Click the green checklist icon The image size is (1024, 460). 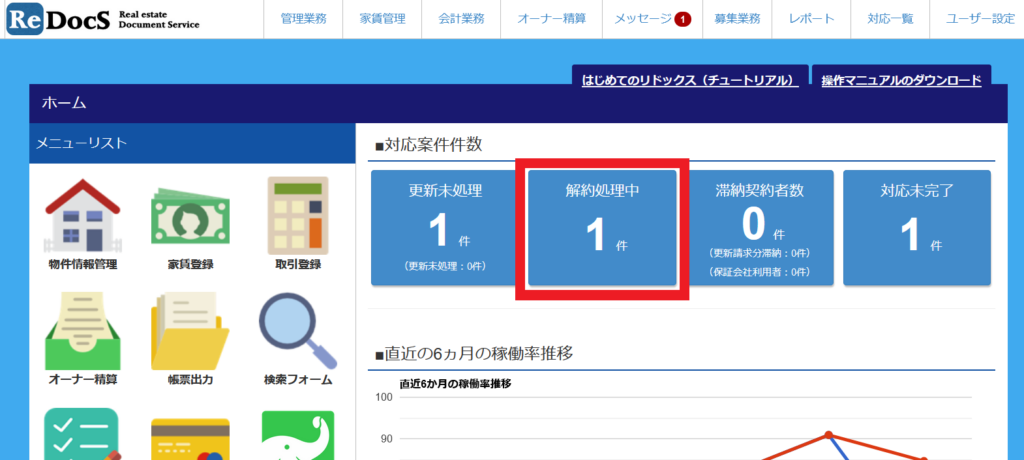pyautogui.click(x=83, y=434)
